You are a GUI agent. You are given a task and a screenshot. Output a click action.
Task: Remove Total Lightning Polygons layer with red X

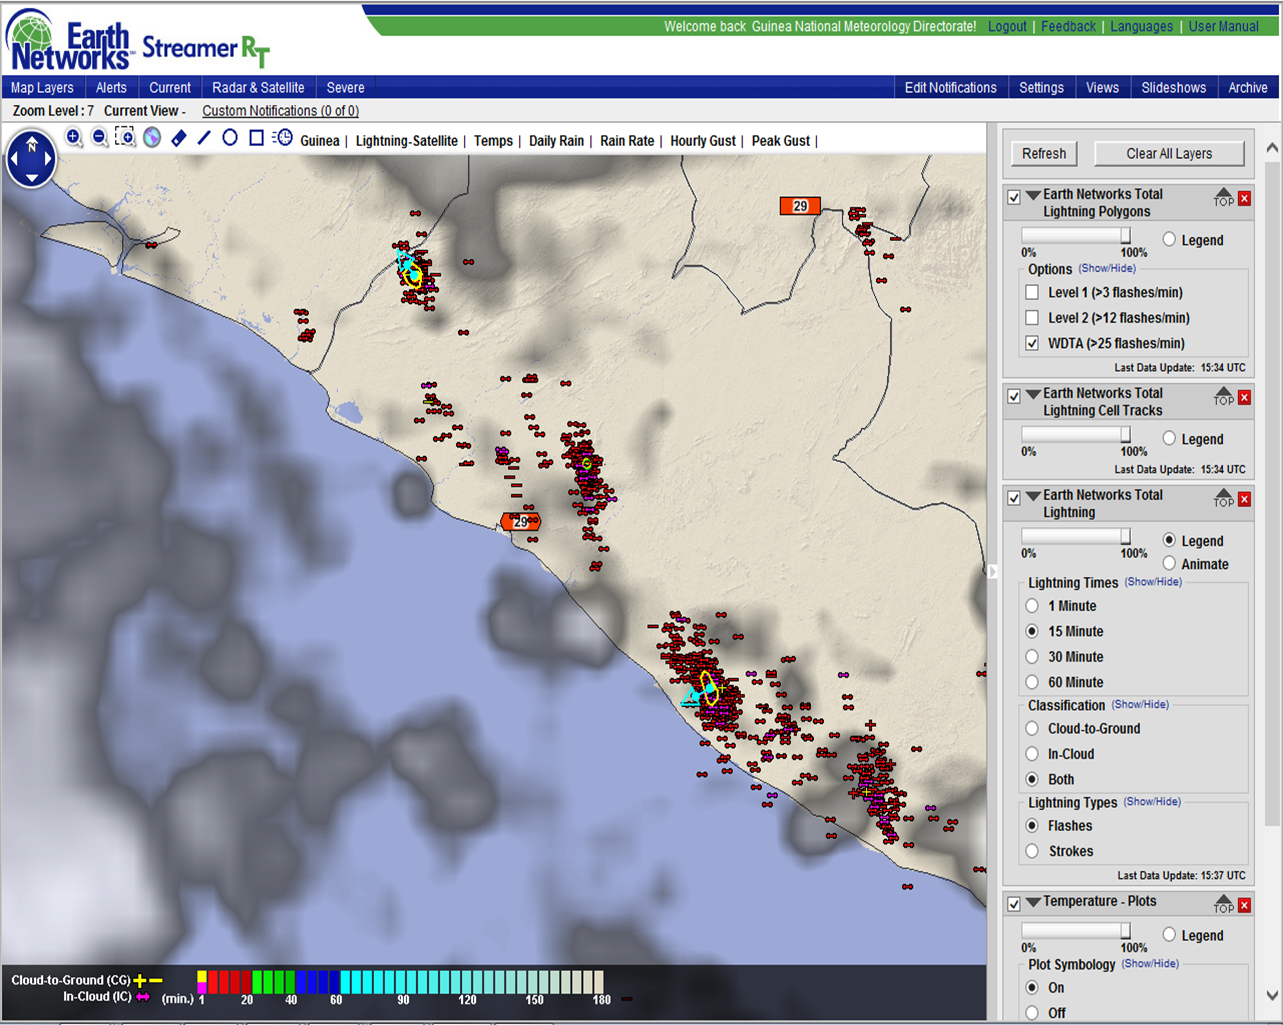click(1244, 198)
